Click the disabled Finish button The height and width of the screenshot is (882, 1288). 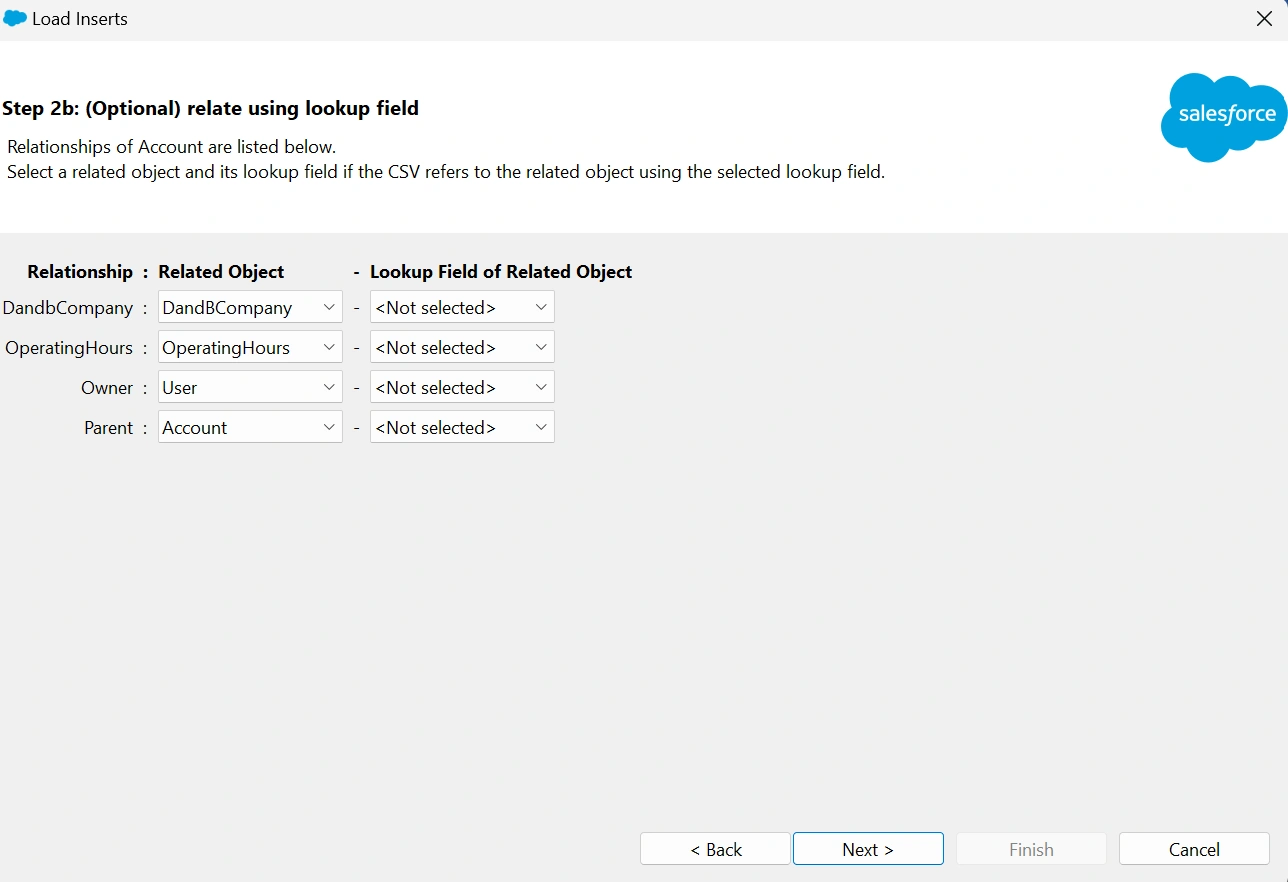point(1030,848)
